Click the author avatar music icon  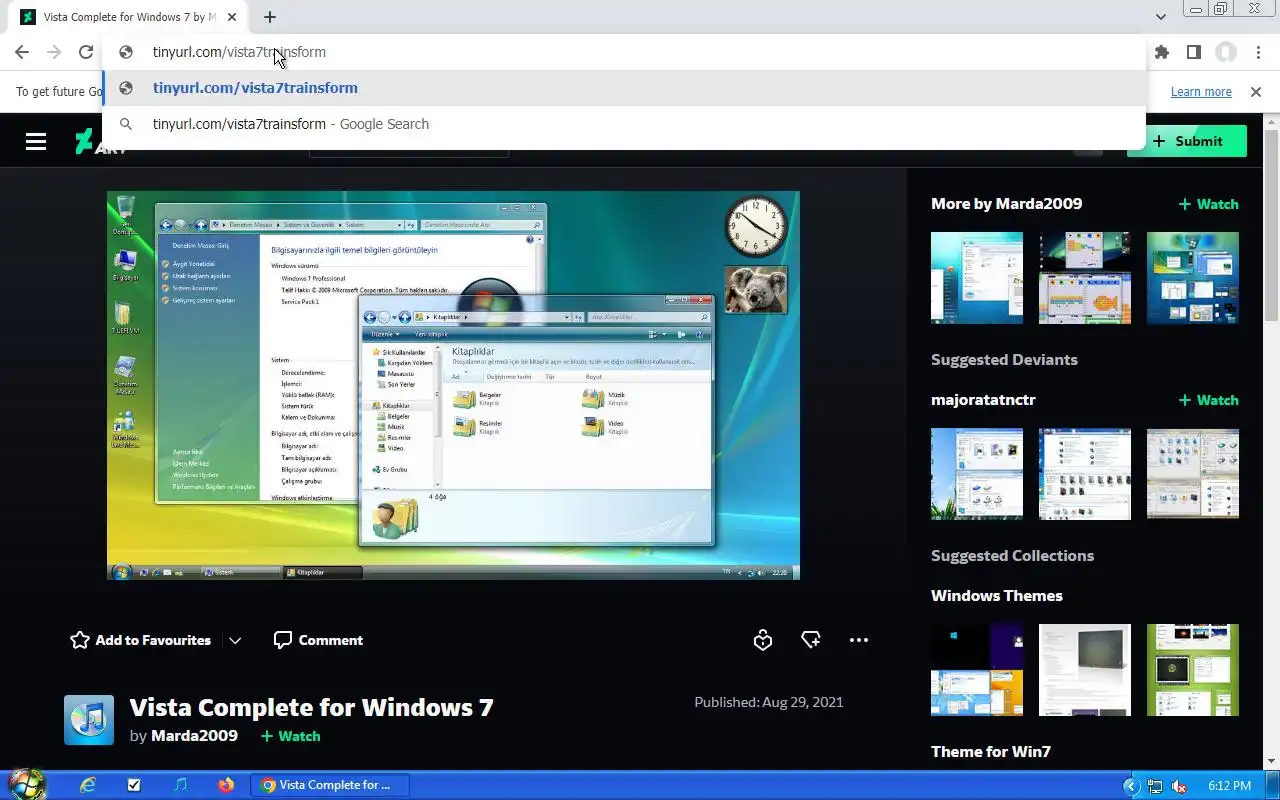[89, 720]
